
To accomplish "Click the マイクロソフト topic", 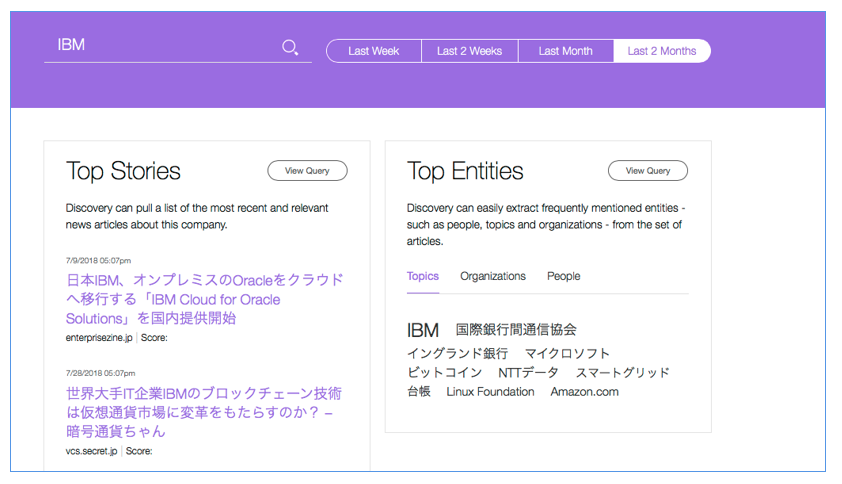I will 567,353.
